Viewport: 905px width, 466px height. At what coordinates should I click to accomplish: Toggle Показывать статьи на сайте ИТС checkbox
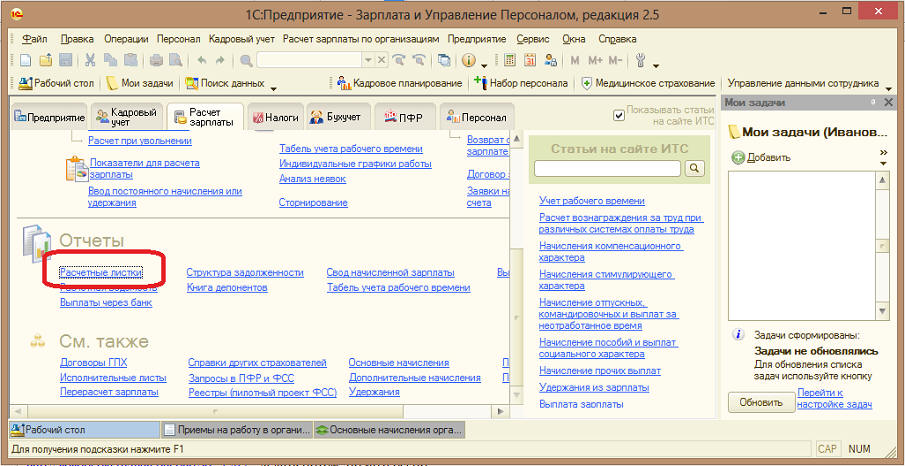pos(619,115)
